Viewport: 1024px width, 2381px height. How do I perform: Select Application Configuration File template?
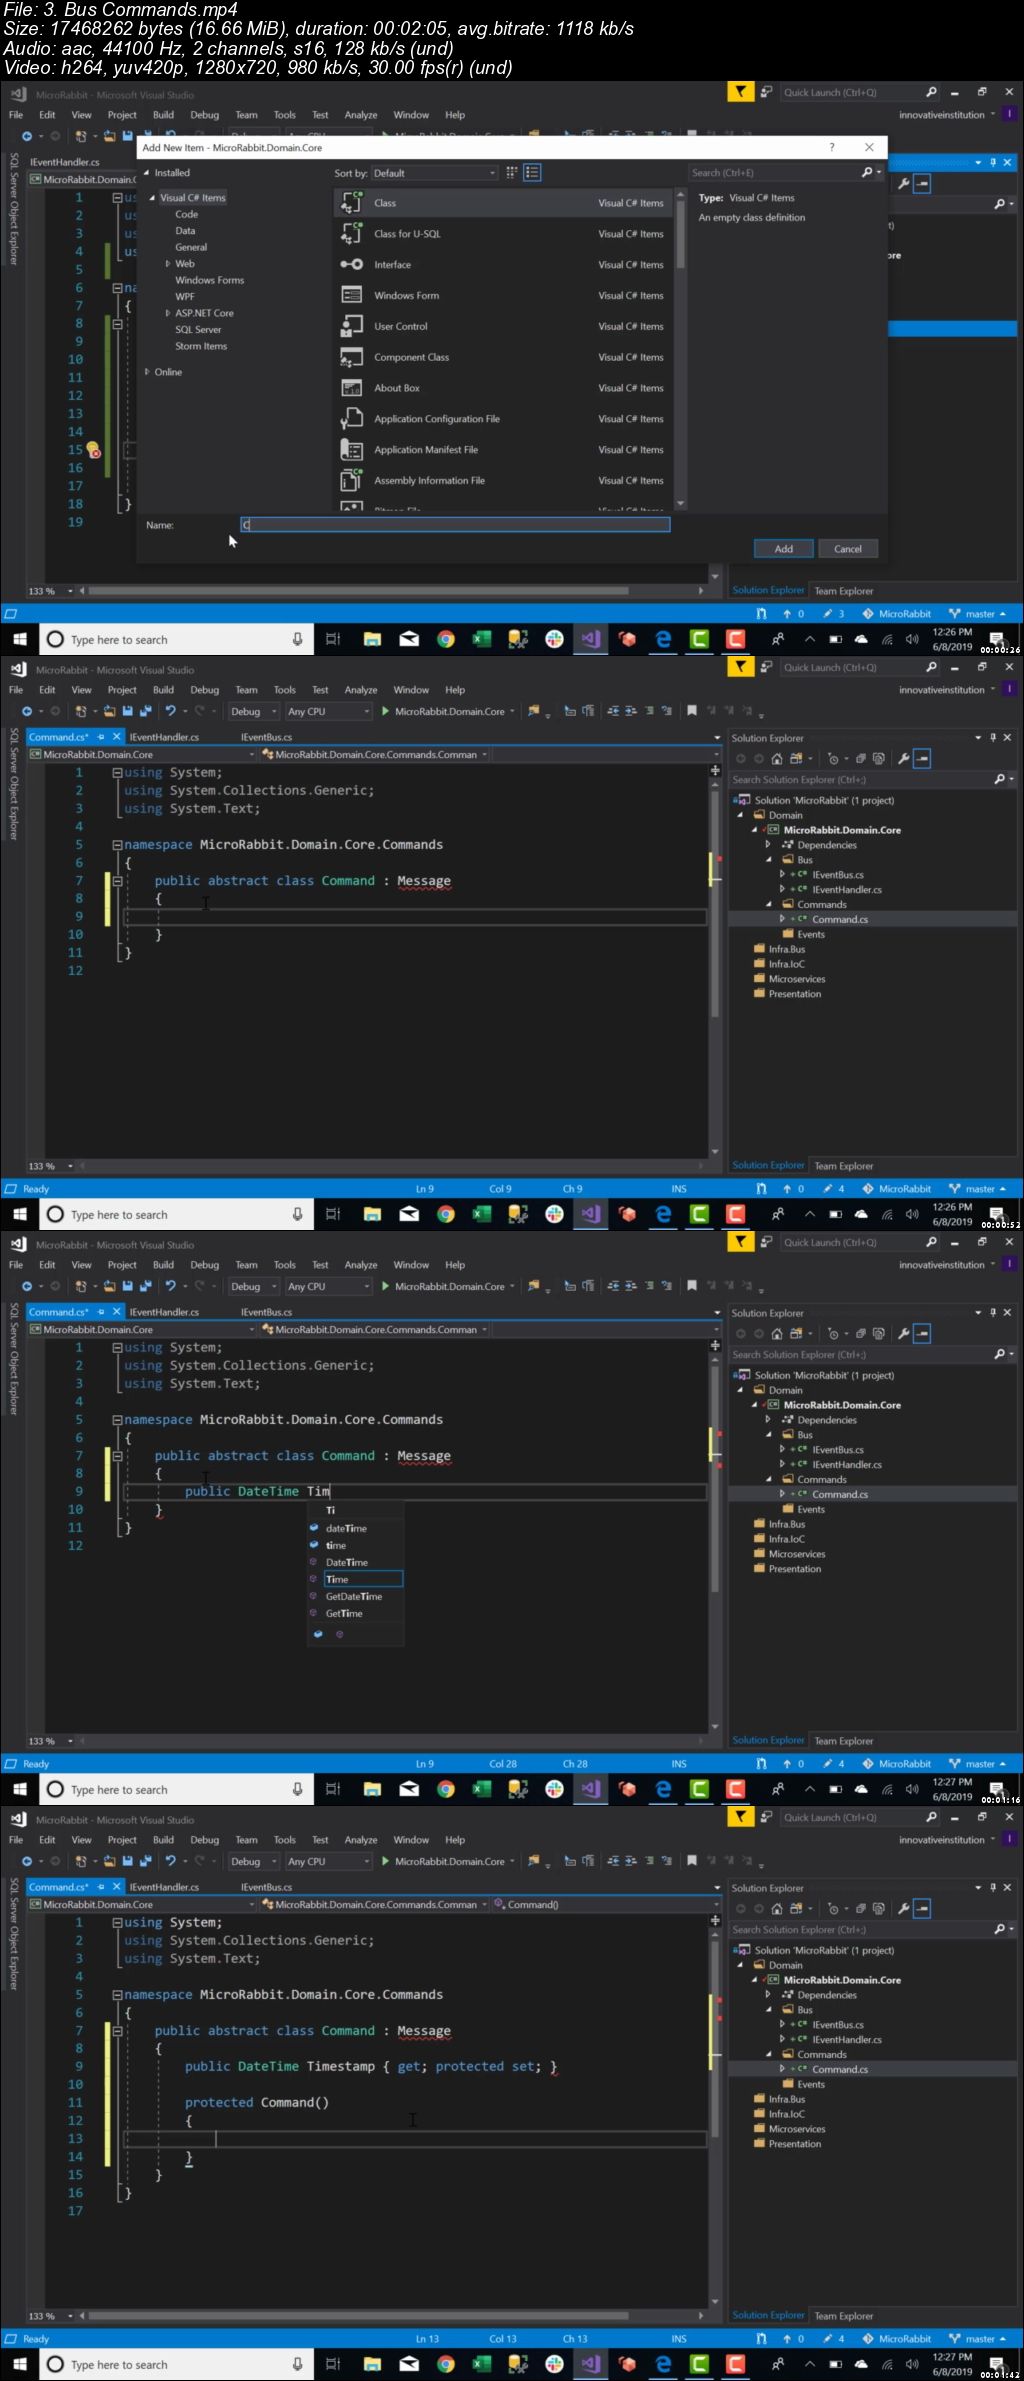(505, 420)
